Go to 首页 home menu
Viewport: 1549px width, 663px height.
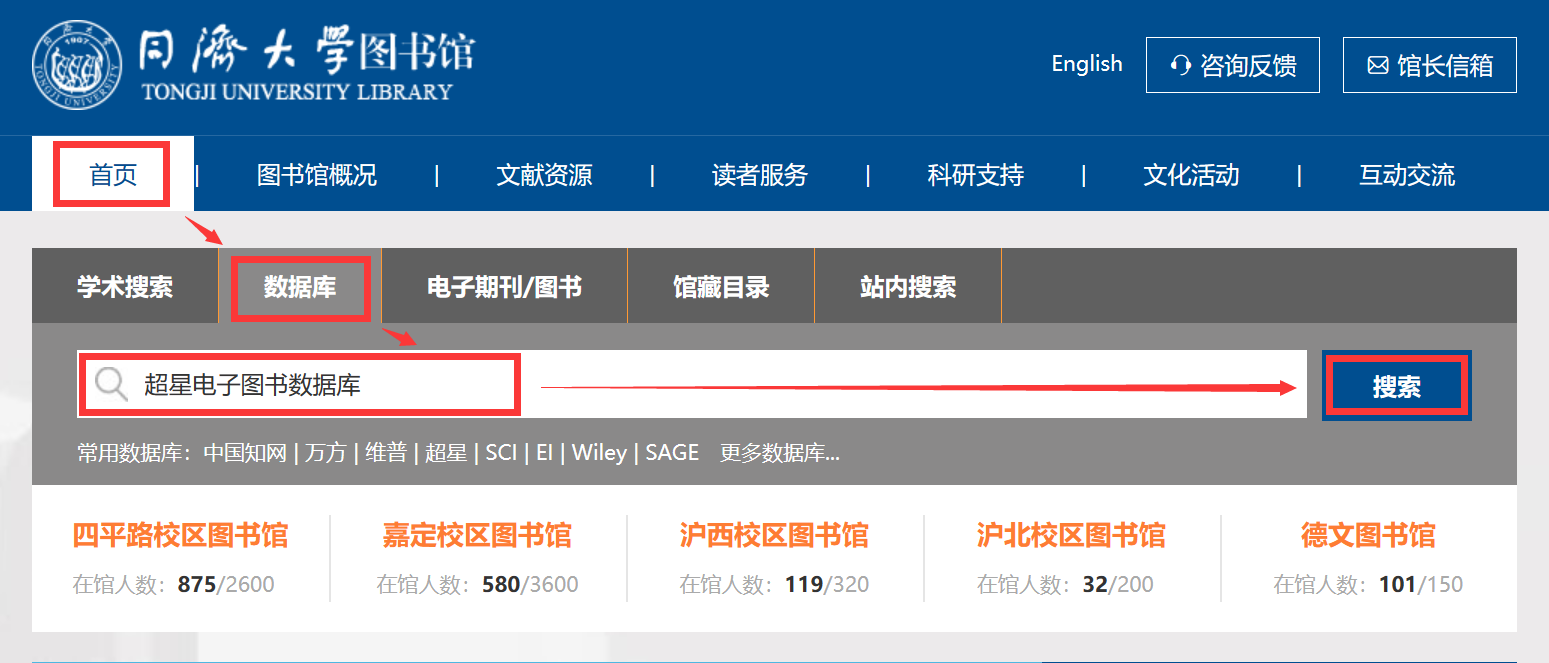click(113, 175)
